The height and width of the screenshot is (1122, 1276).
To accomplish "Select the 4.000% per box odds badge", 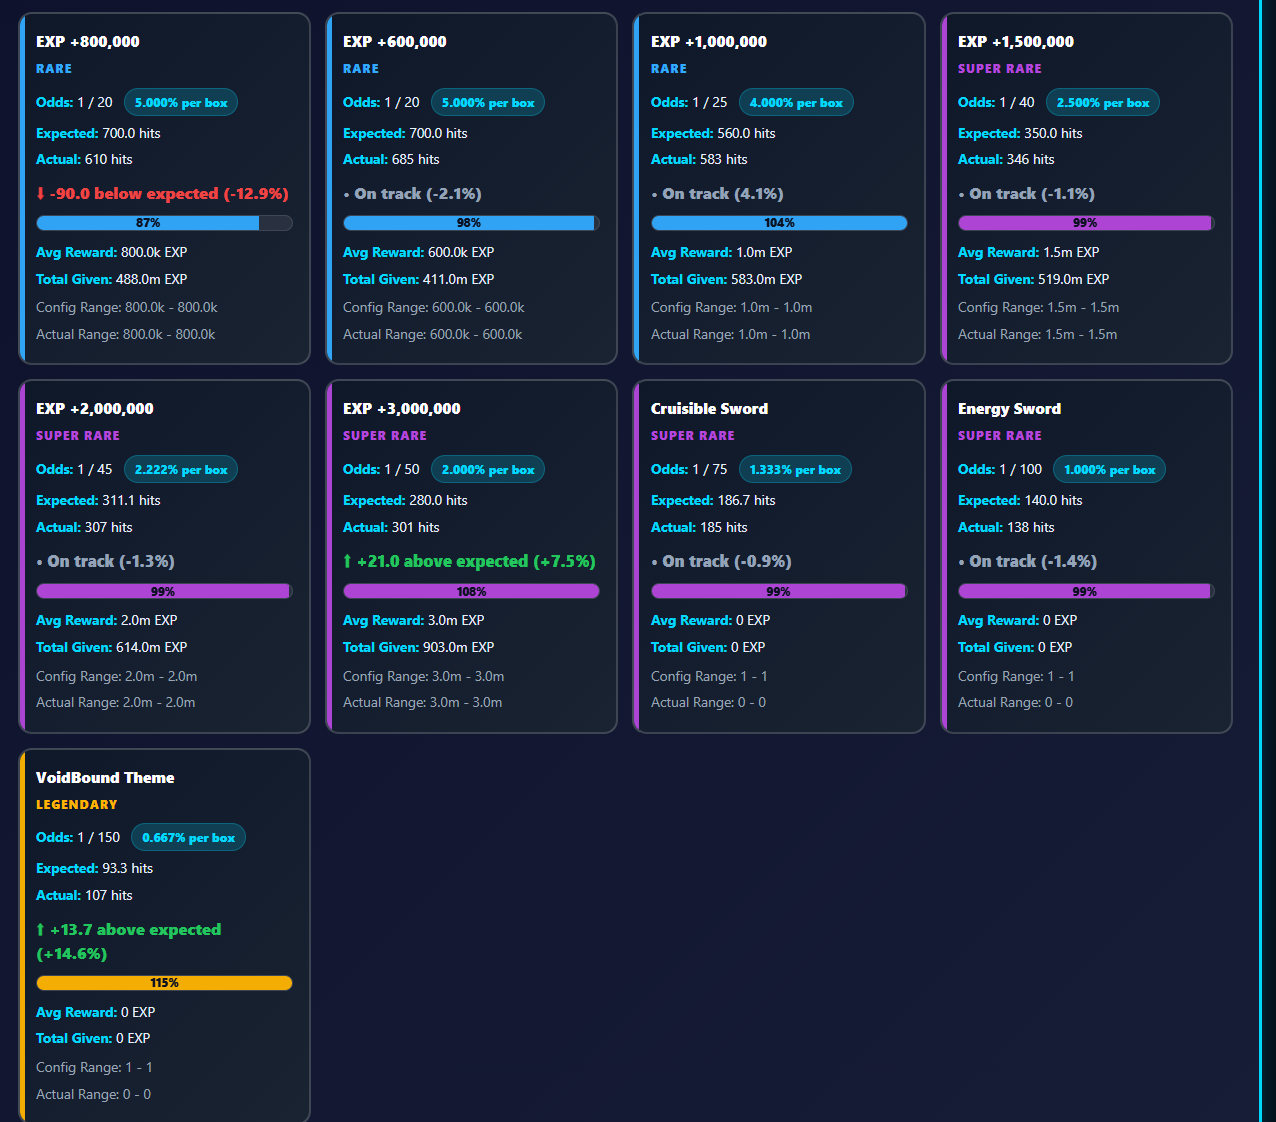I will [x=795, y=103].
